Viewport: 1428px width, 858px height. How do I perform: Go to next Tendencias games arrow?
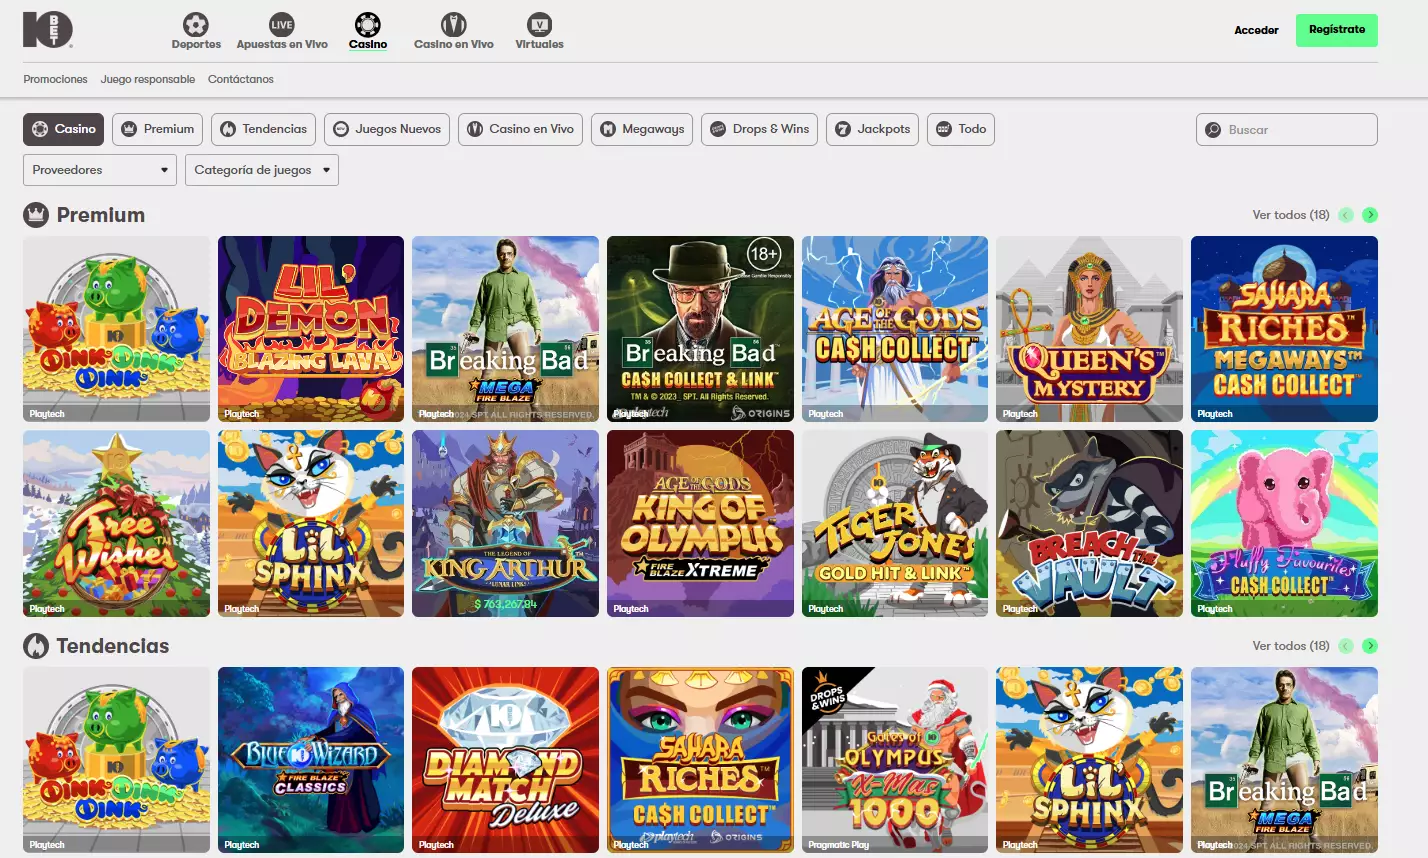(x=1370, y=646)
